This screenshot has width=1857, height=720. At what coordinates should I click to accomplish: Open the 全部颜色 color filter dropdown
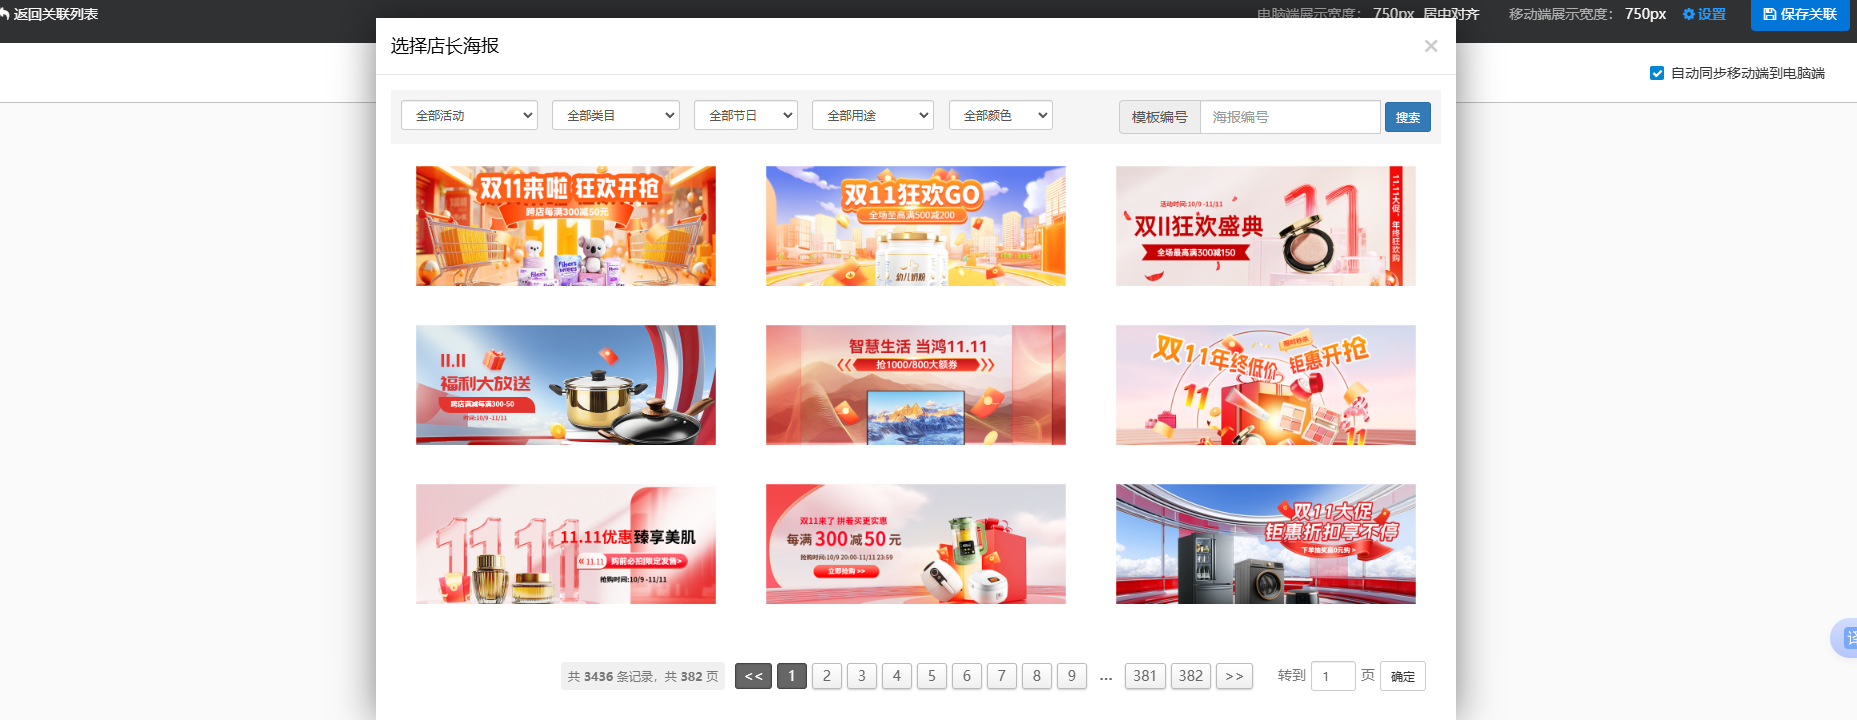pyautogui.click(x=1000, y=116)
